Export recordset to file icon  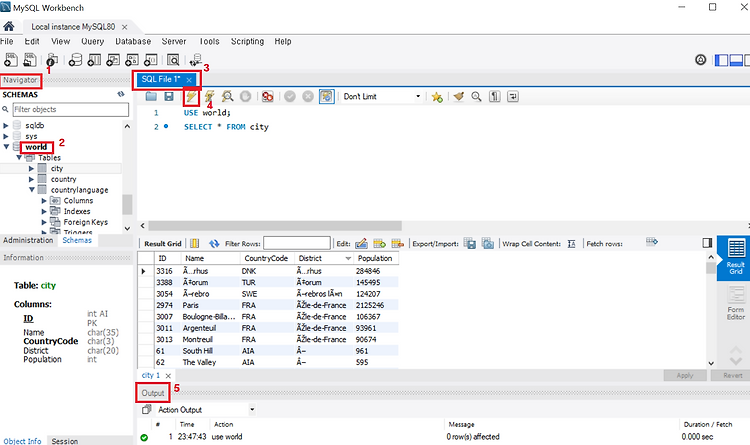tap(470, 244)
